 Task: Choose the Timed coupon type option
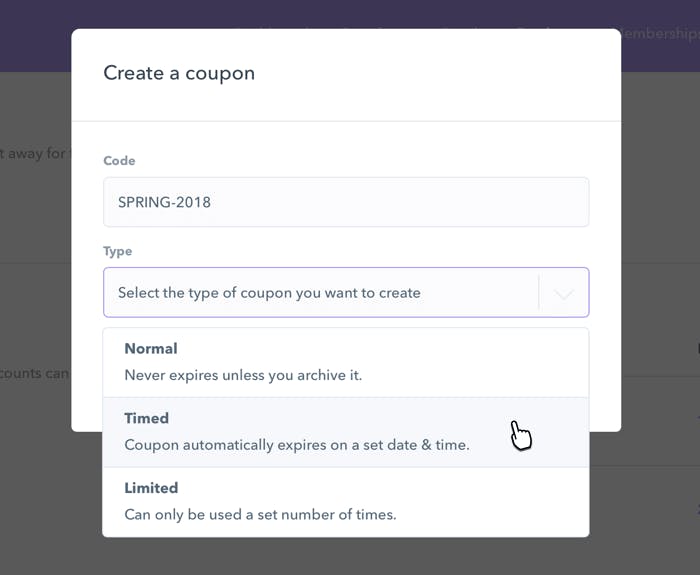tap(346, 432)
